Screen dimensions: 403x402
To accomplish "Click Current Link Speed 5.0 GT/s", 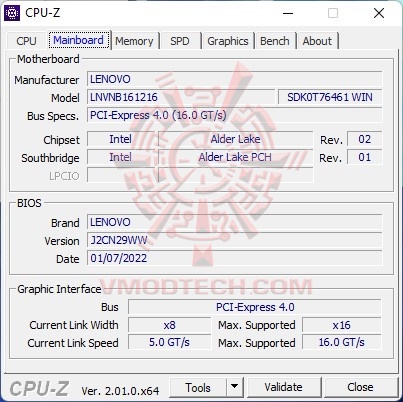I will click(169, 342).
